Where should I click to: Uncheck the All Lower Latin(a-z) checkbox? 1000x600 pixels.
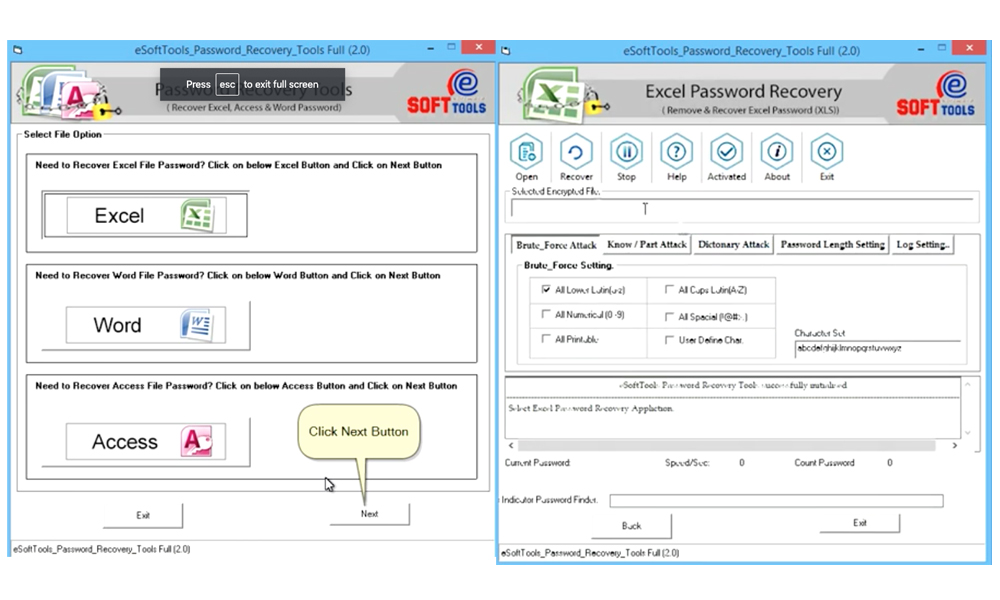546,289
